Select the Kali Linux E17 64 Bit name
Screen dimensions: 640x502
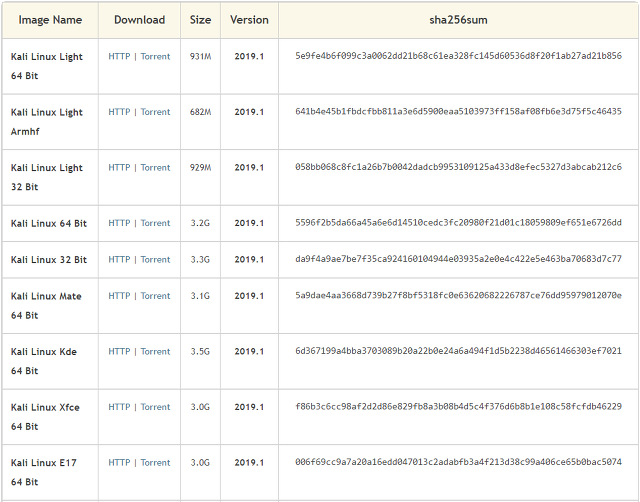(x=44, y=472)
